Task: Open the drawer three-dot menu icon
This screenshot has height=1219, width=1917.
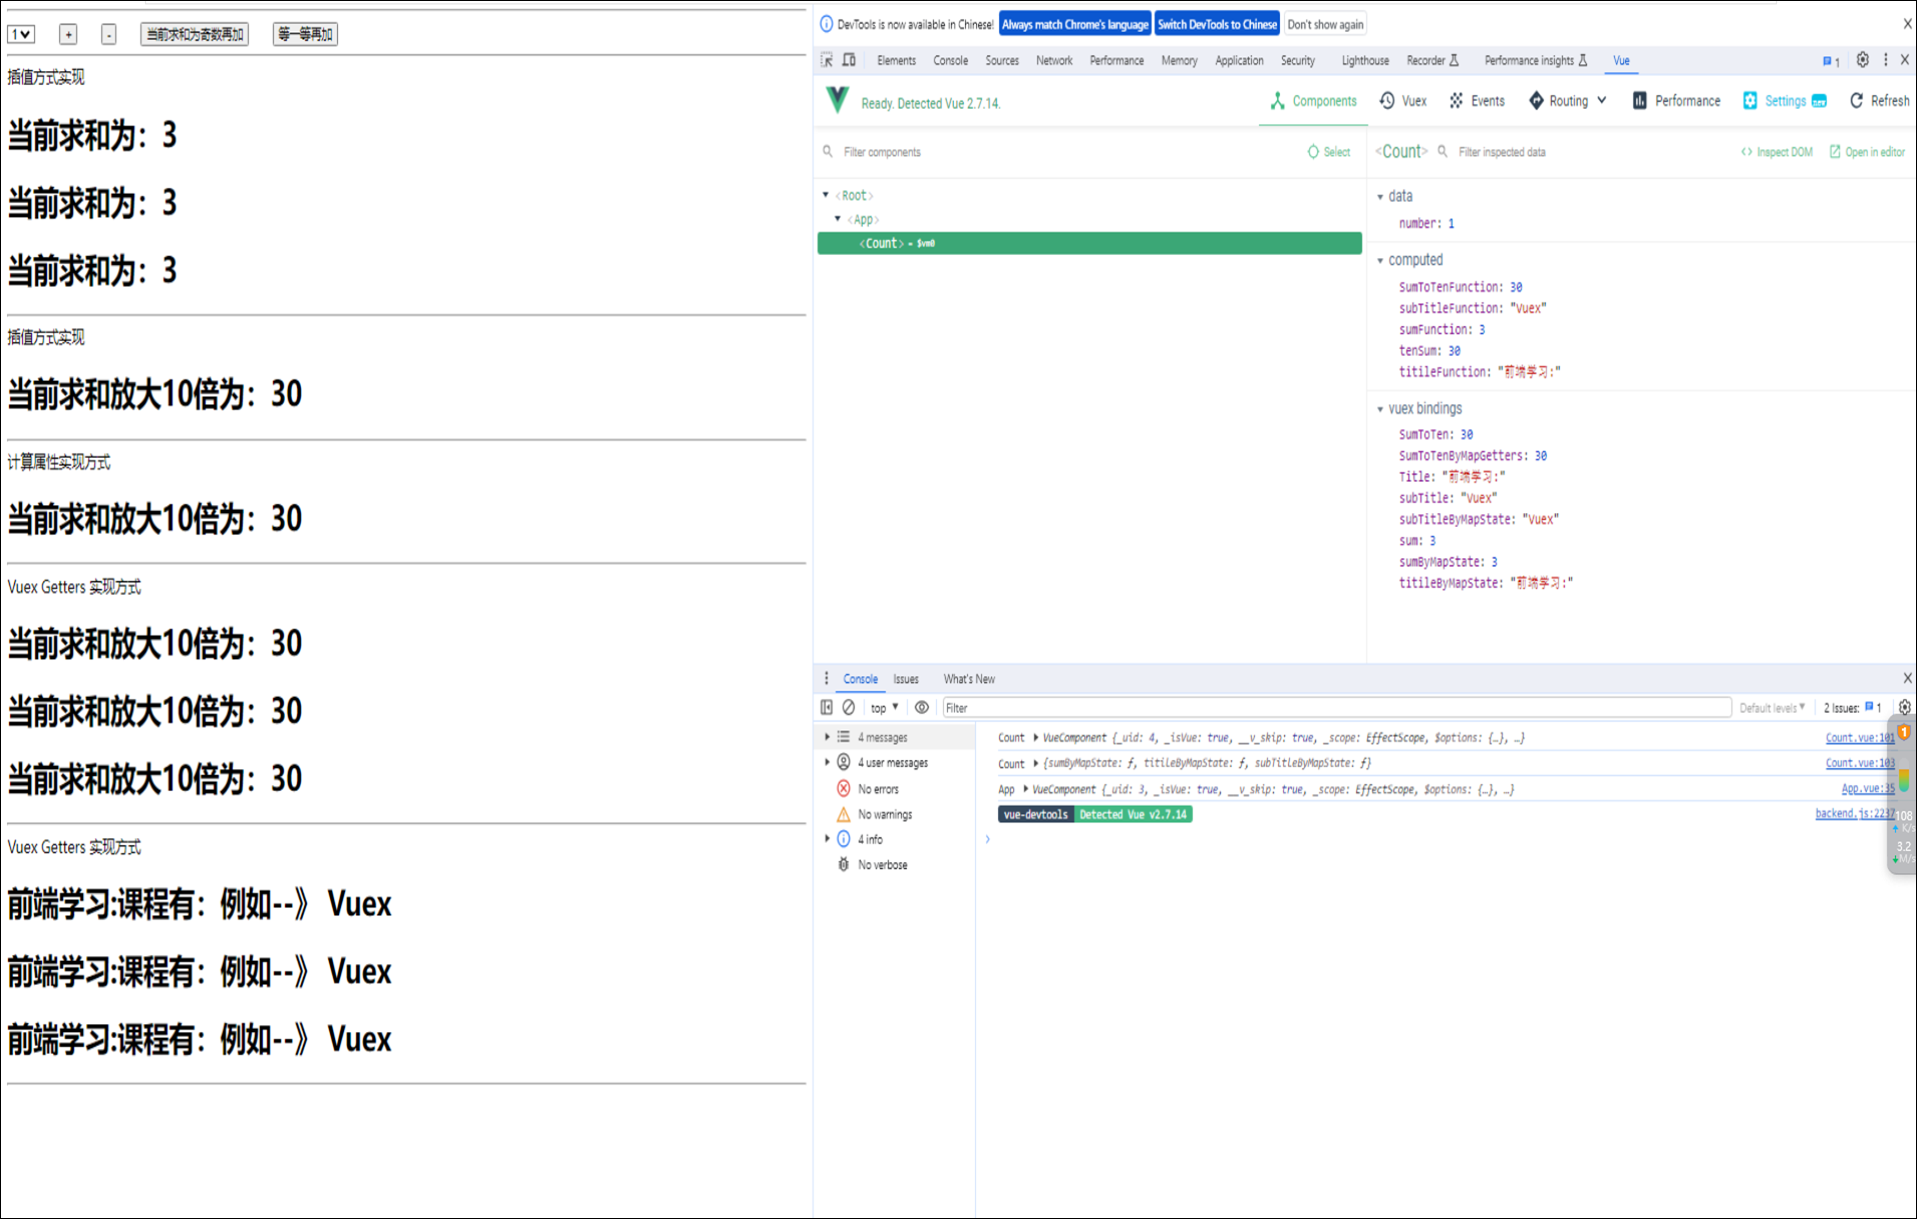Action: tap(826, 678)
